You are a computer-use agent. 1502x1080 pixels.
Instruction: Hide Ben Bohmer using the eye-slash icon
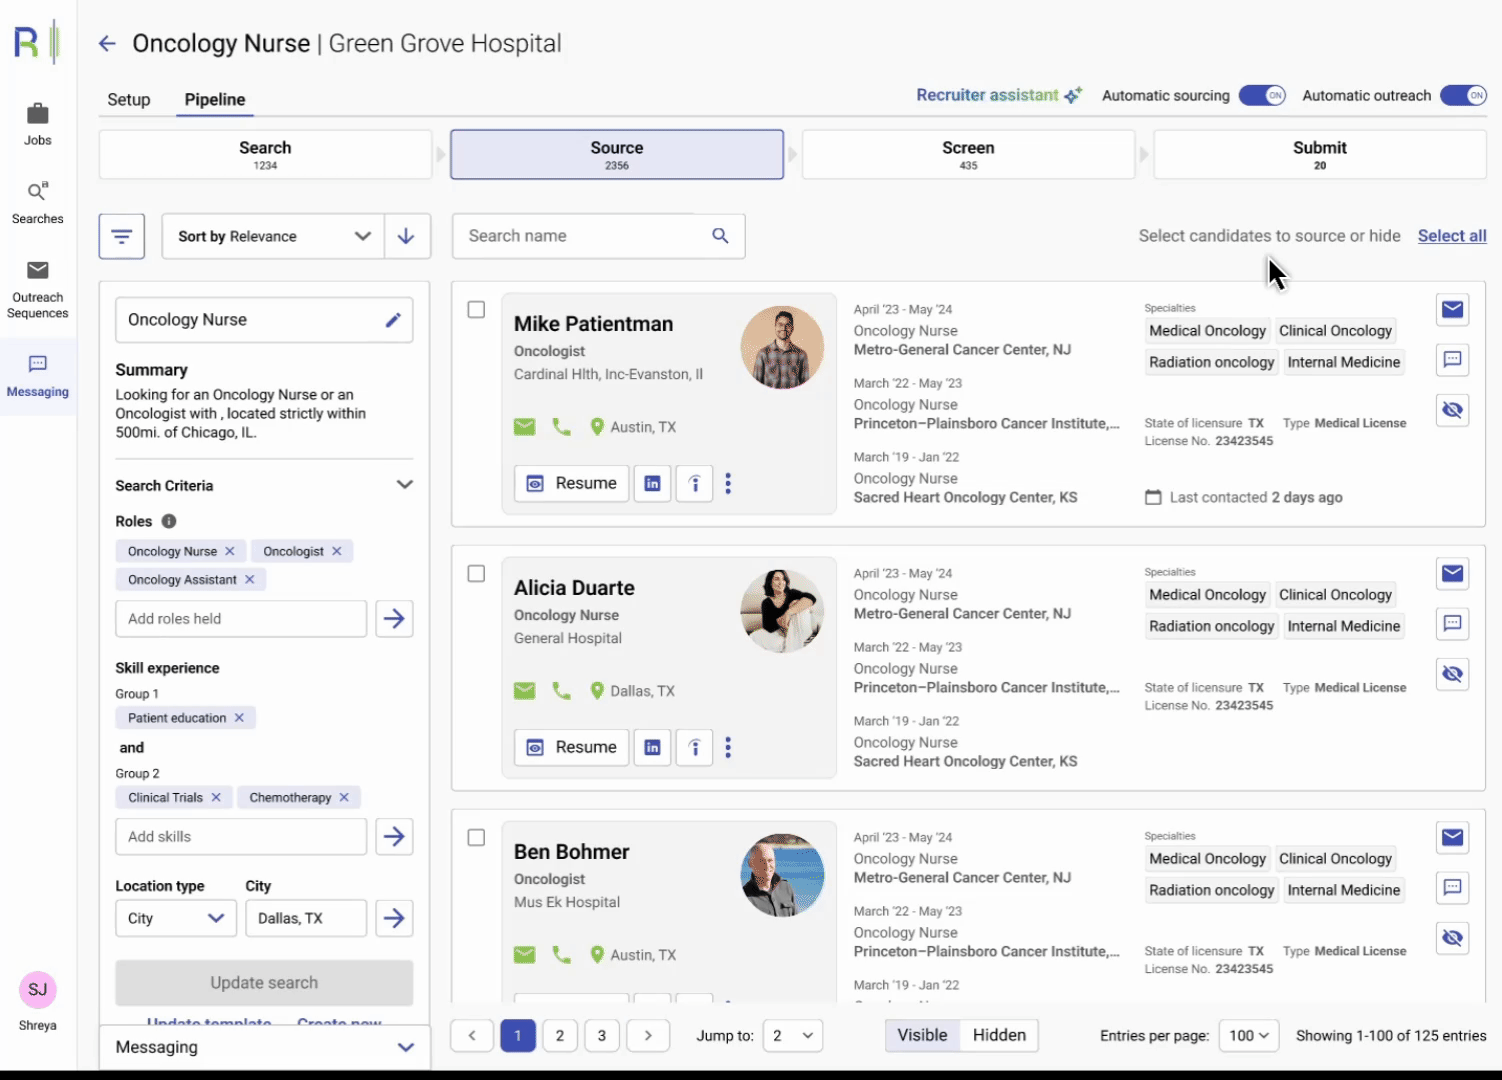[x=1452, y=938]
